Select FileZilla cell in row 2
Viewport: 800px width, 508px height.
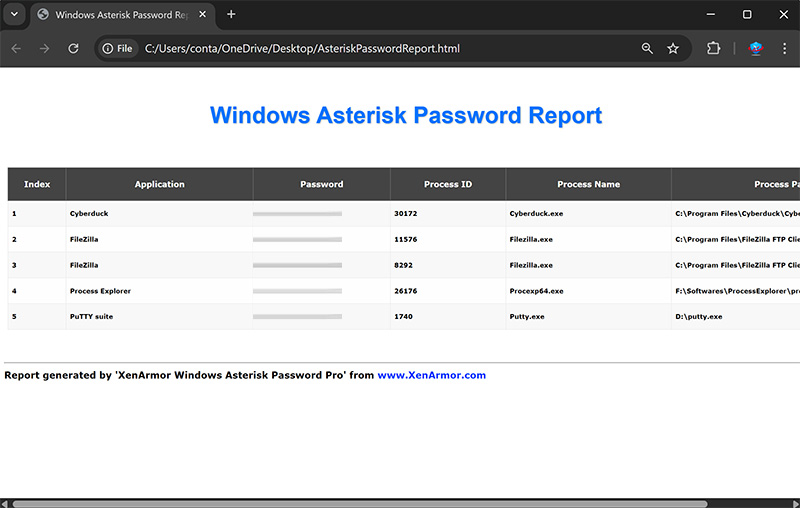pyautogui.click(x=159, y=239)
